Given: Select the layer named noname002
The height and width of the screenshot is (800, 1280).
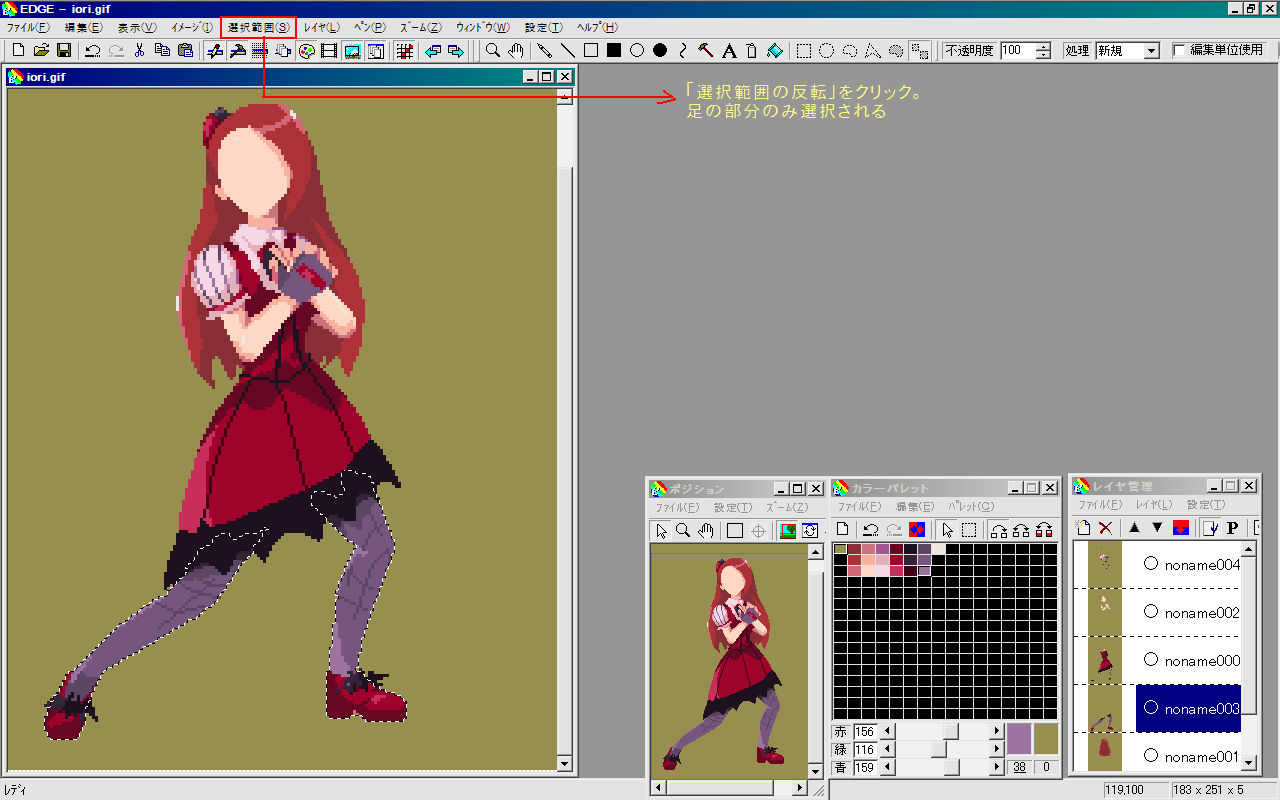Looking at the screenshot, I should click(1201, 613).
